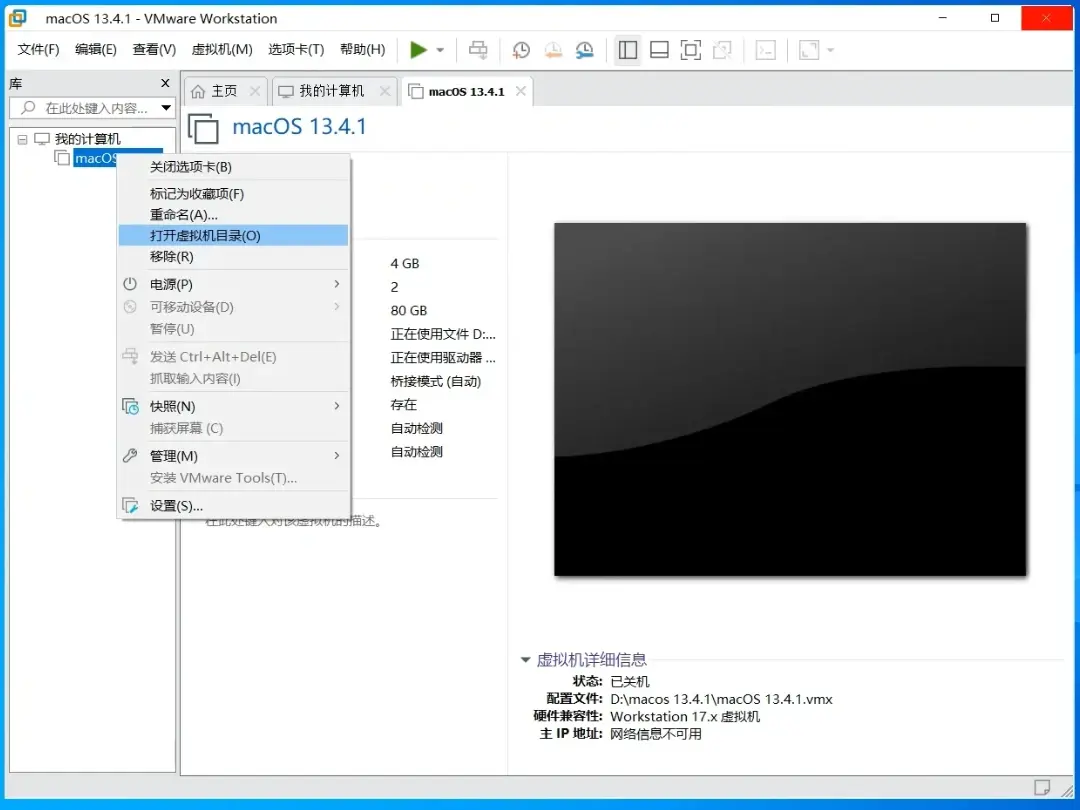Screen dimensions: 1080x810
Task: Open 选项卡(T) menu
Action: click(296, 50)
